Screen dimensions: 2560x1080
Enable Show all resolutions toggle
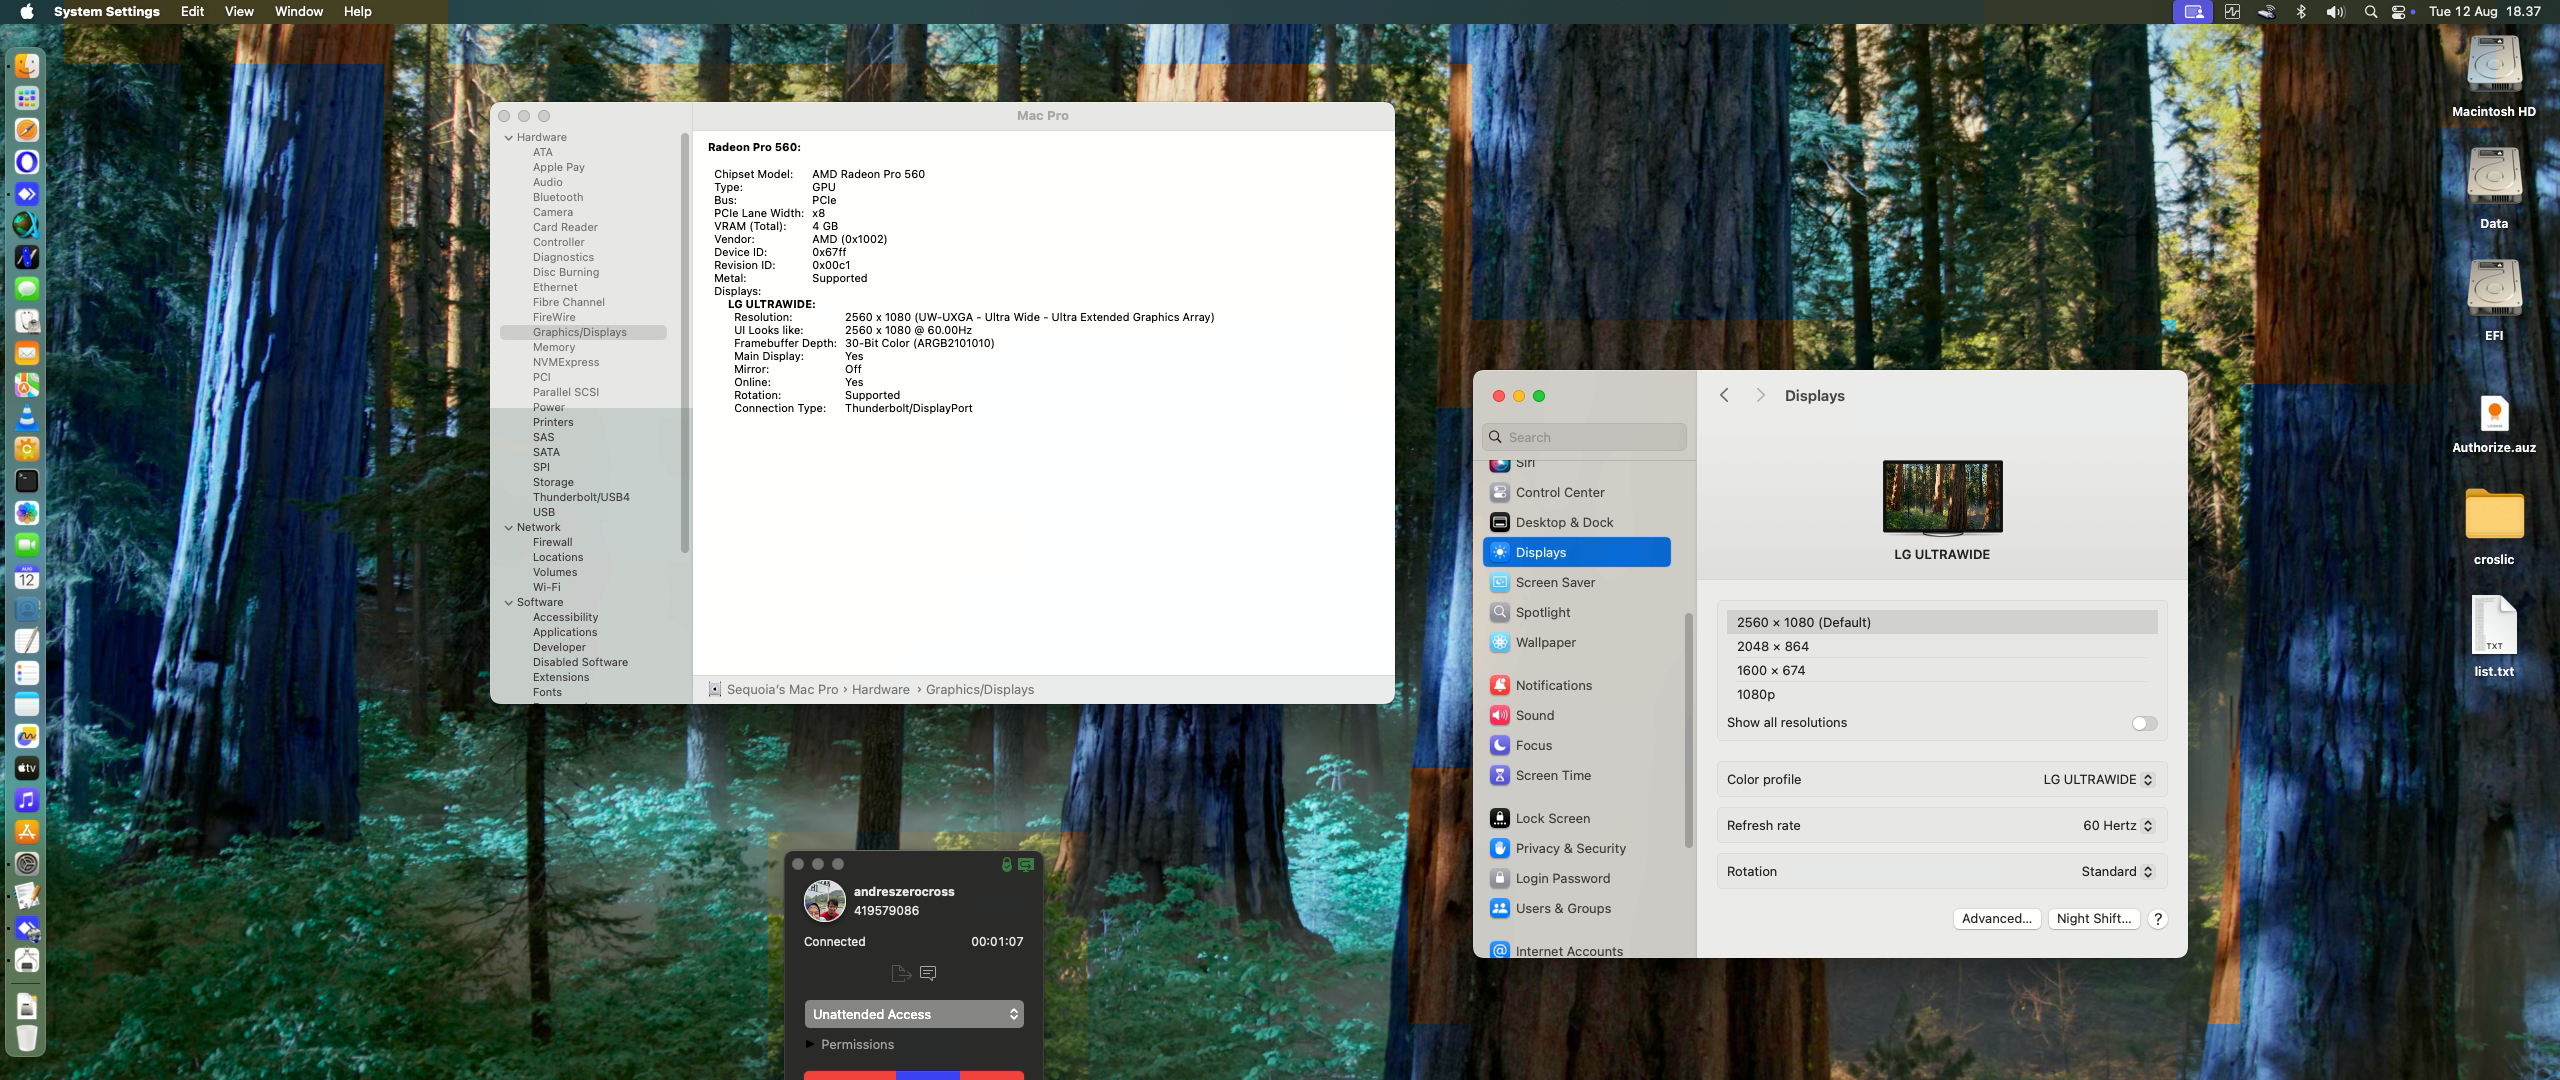(2143, 722)
